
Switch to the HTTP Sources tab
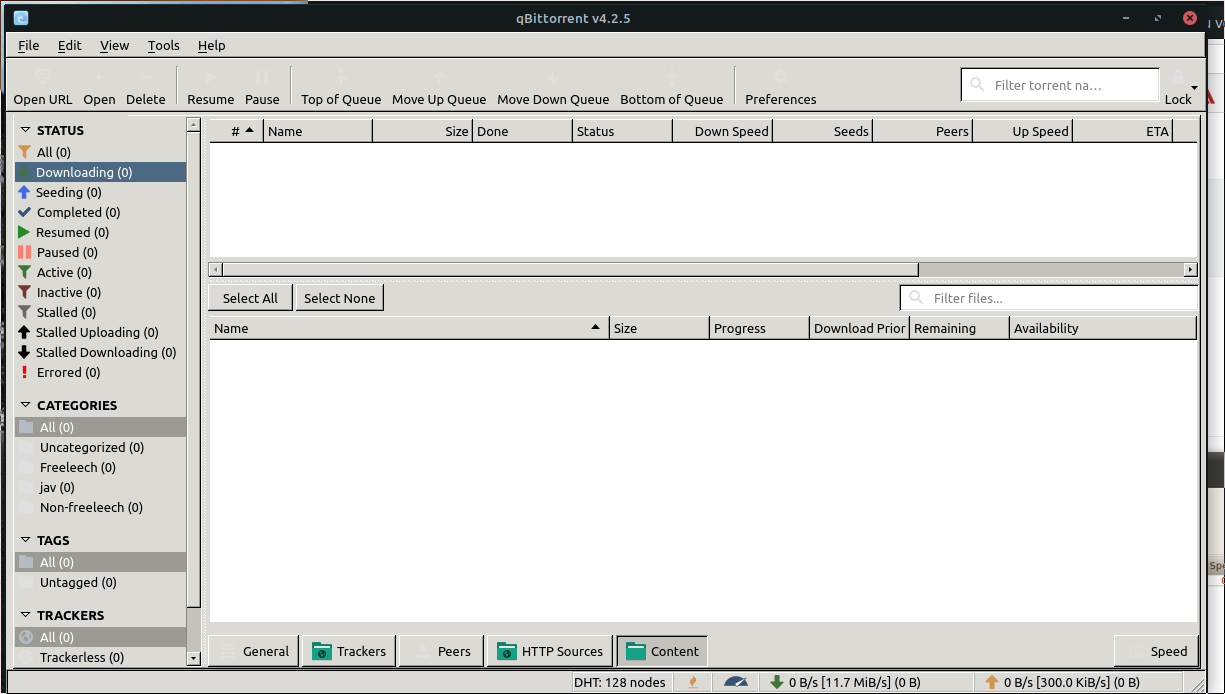coord(549,651)
